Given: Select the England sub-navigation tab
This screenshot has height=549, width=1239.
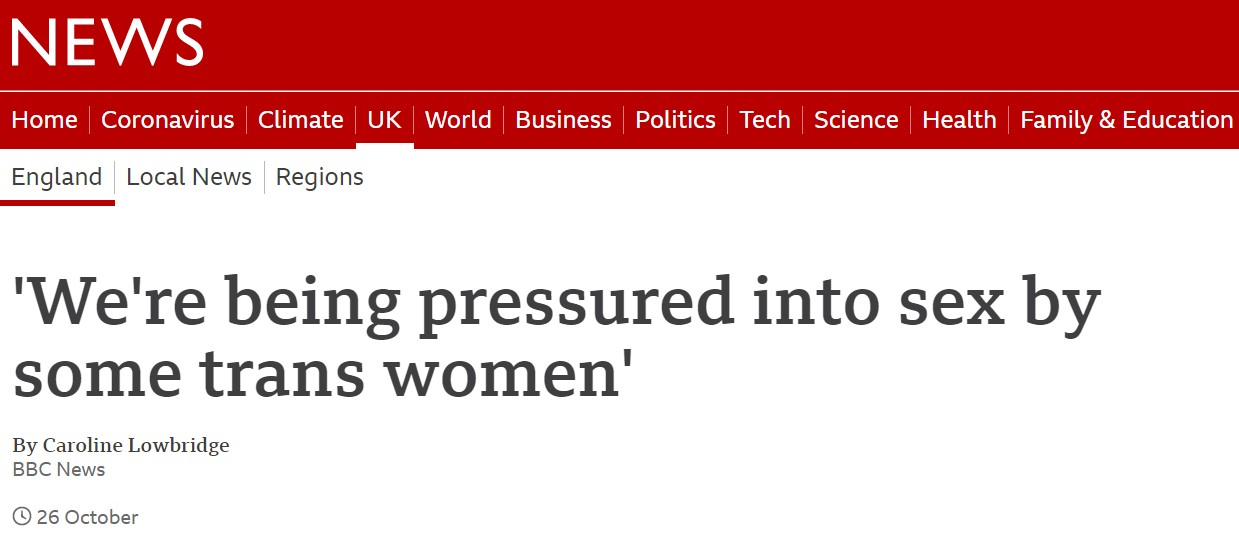Looking at the screenshot, I should pos(57,177).
